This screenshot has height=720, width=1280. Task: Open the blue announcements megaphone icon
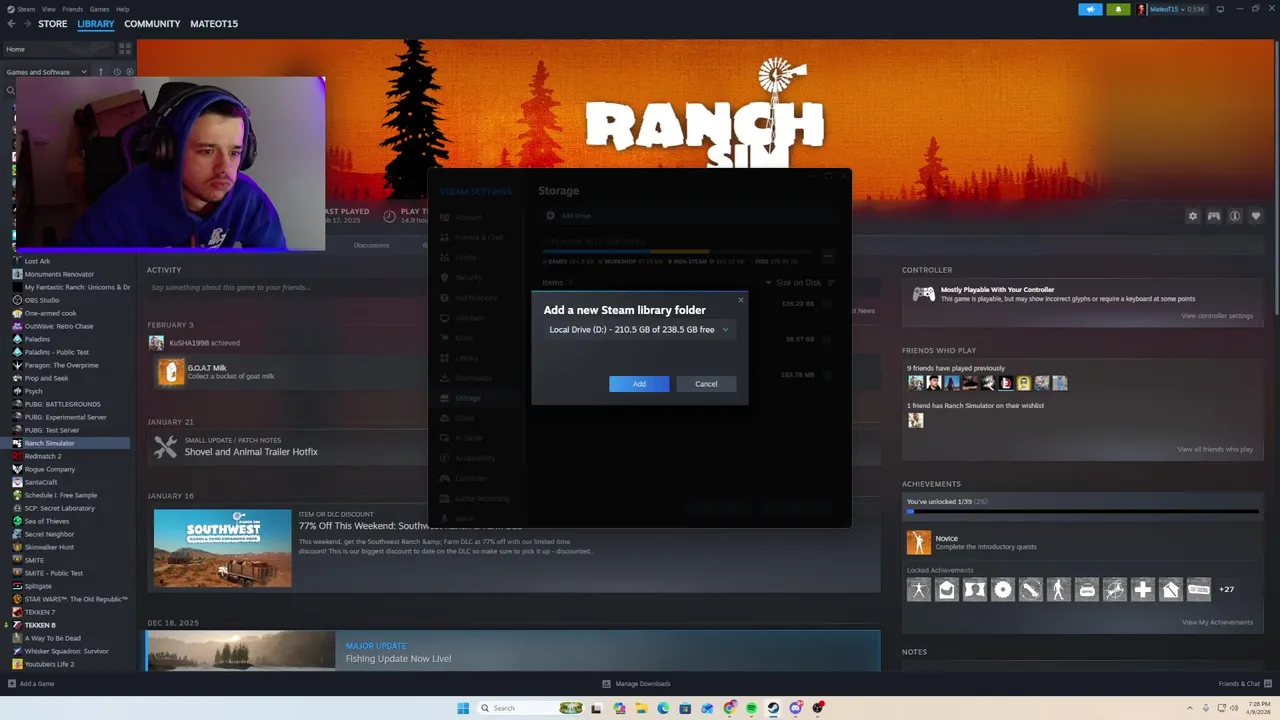(x=1090, y=9)
